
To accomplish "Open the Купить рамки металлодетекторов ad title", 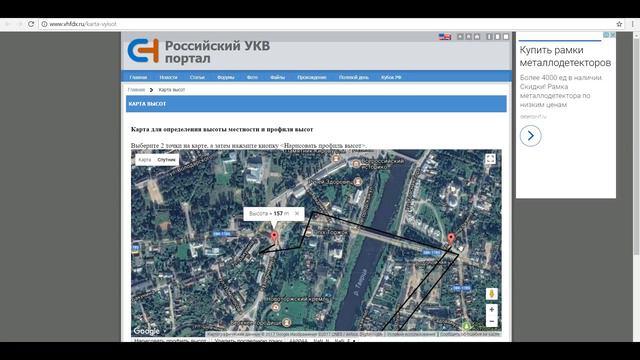I will pos(565,56).
